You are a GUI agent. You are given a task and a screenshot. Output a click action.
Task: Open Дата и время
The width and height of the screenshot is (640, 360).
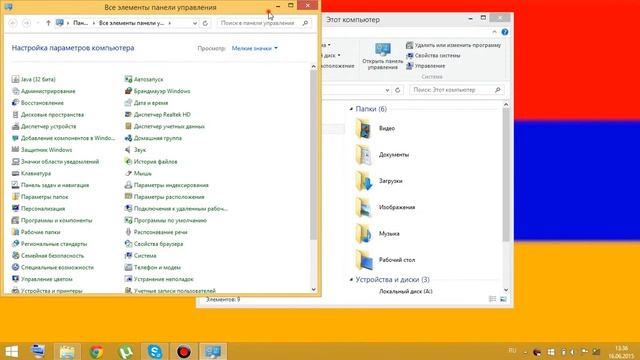147,103
